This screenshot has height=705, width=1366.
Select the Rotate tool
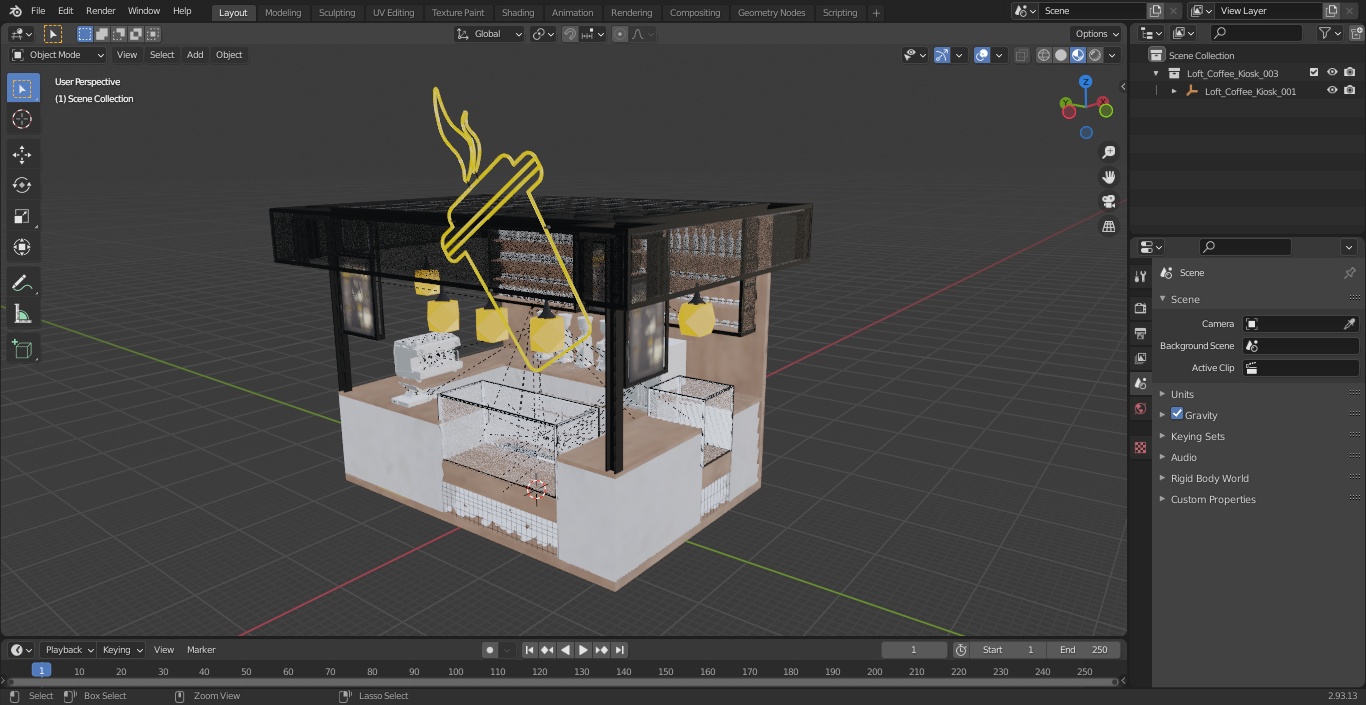coord(22,185)
